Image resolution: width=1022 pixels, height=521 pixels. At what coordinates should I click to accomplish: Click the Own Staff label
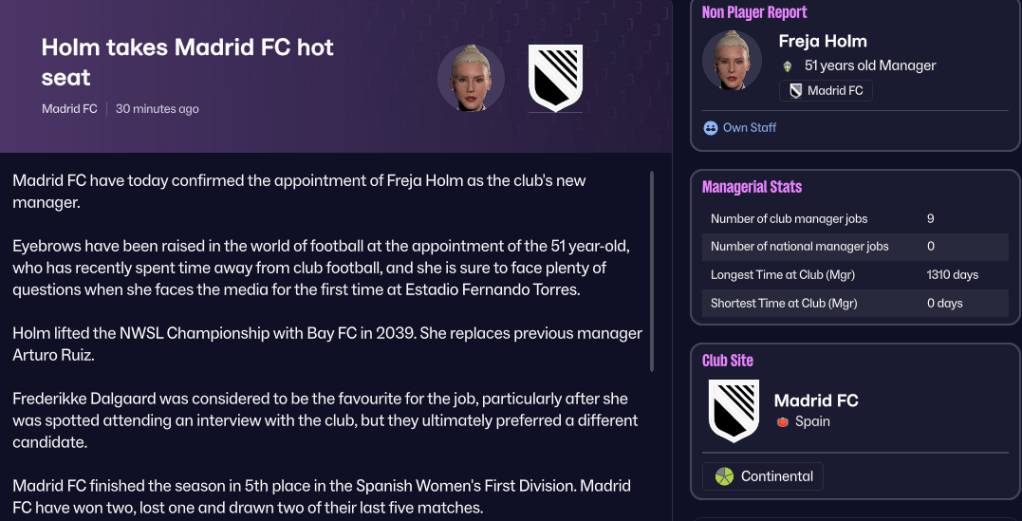coord(749,128)
